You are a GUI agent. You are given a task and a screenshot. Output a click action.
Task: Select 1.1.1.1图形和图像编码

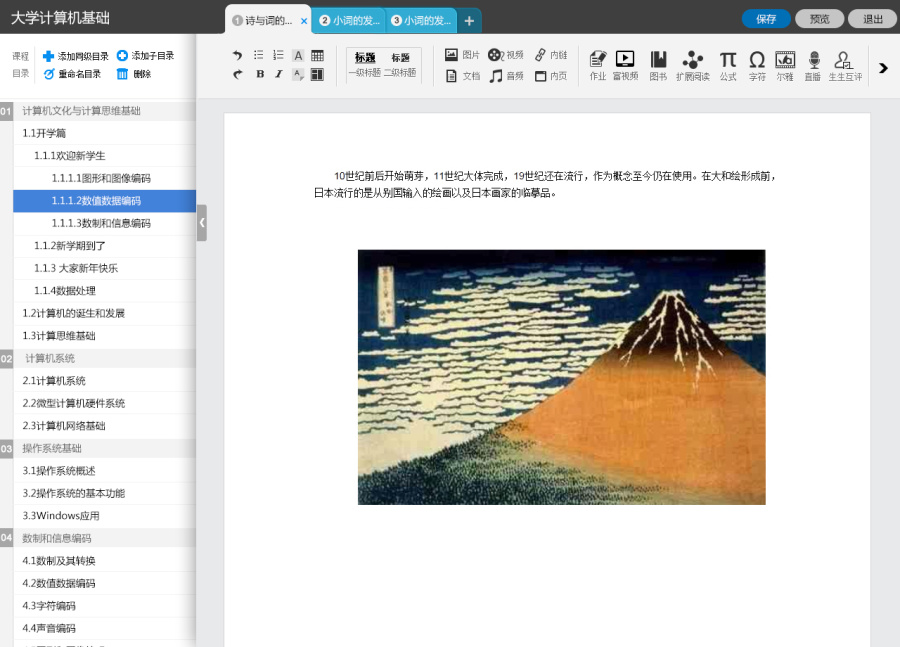coord(104,178)
